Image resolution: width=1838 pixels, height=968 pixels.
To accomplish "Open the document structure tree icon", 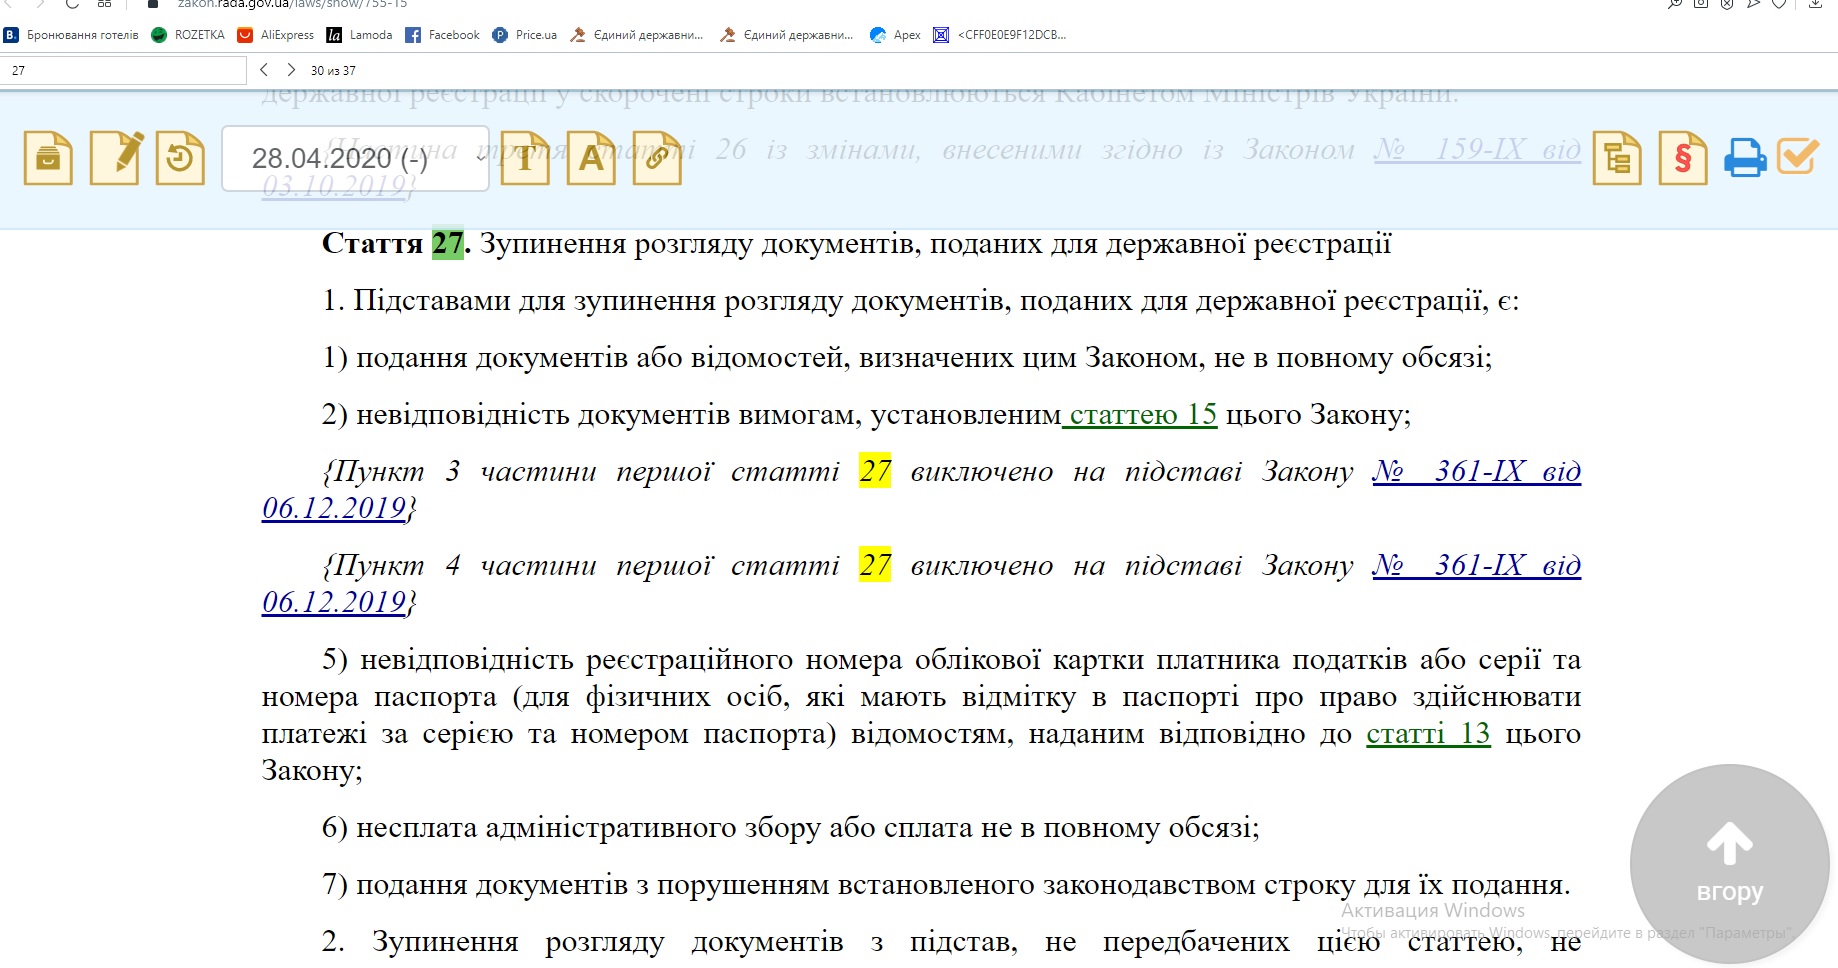I will click(x=1617, y=158).
